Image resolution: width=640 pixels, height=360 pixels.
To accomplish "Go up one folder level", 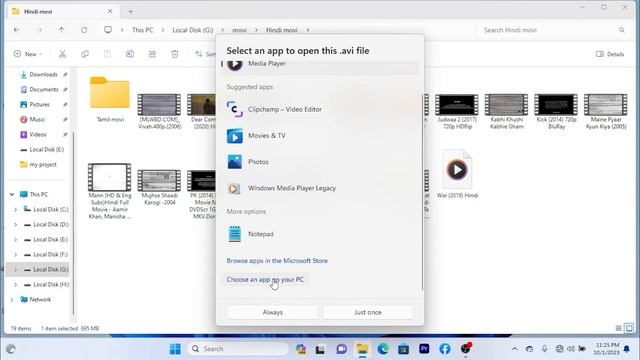I will pyautogui.click(x=61, y=30).
